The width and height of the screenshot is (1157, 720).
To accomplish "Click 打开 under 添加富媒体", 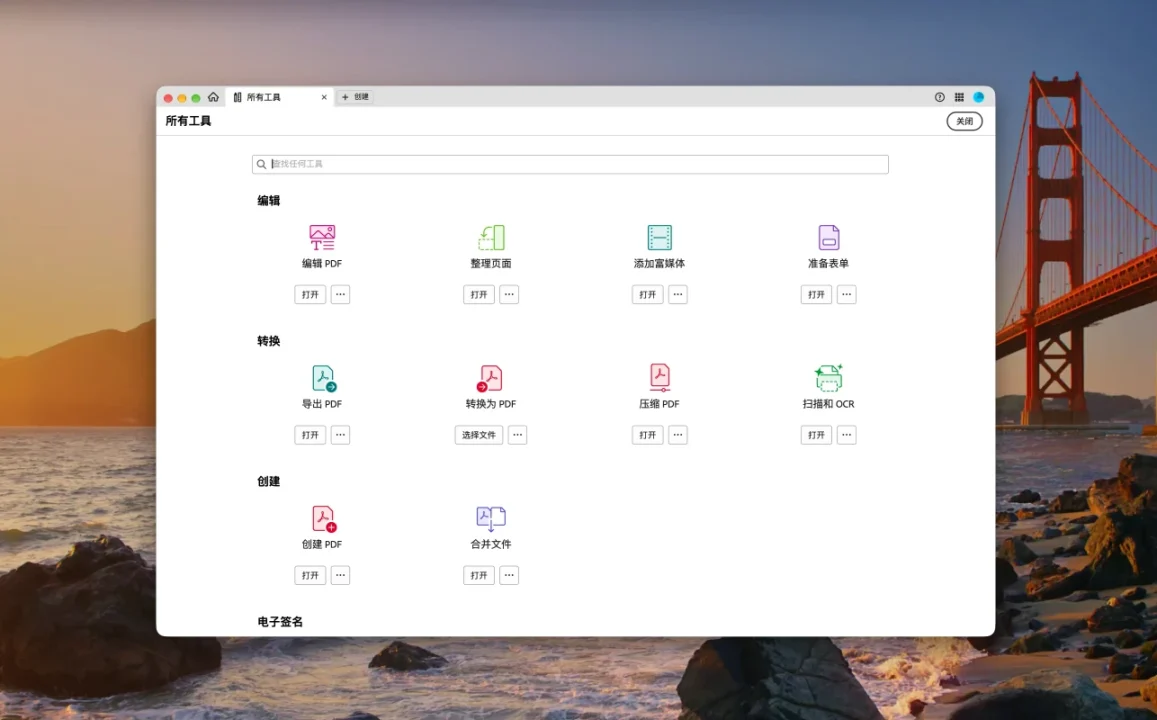I will click(x=647, y=294).
